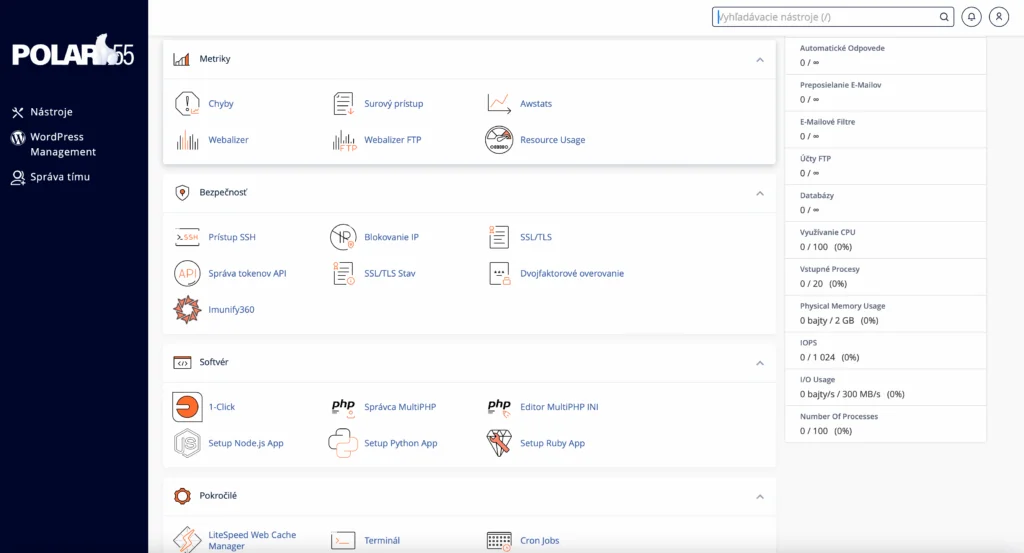
Task: Open the Webalizer bar chart icon
Action: (x=187, y=140)
